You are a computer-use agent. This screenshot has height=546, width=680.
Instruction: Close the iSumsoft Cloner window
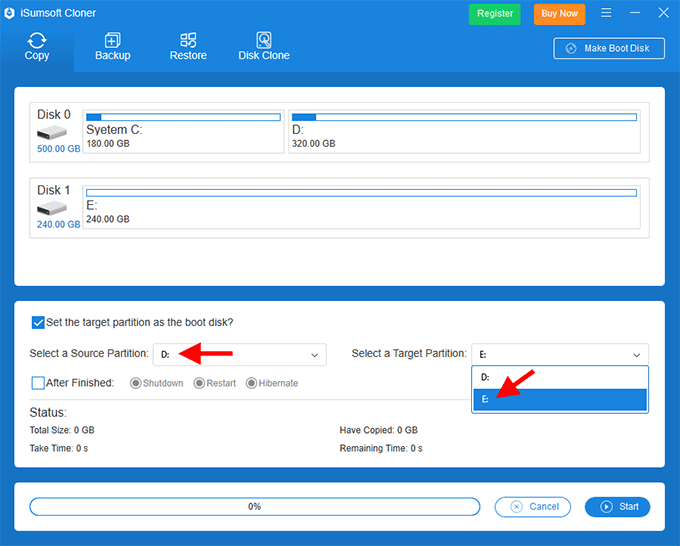(664, 13)
